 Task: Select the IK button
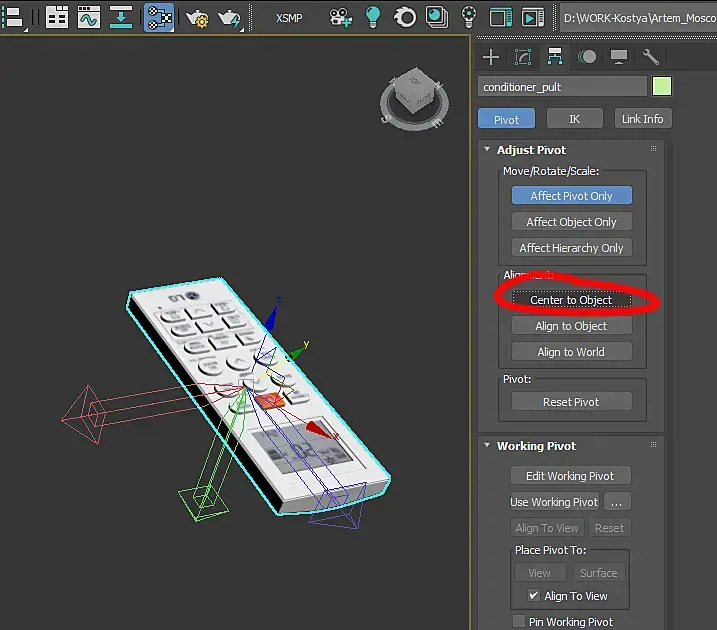574,119
